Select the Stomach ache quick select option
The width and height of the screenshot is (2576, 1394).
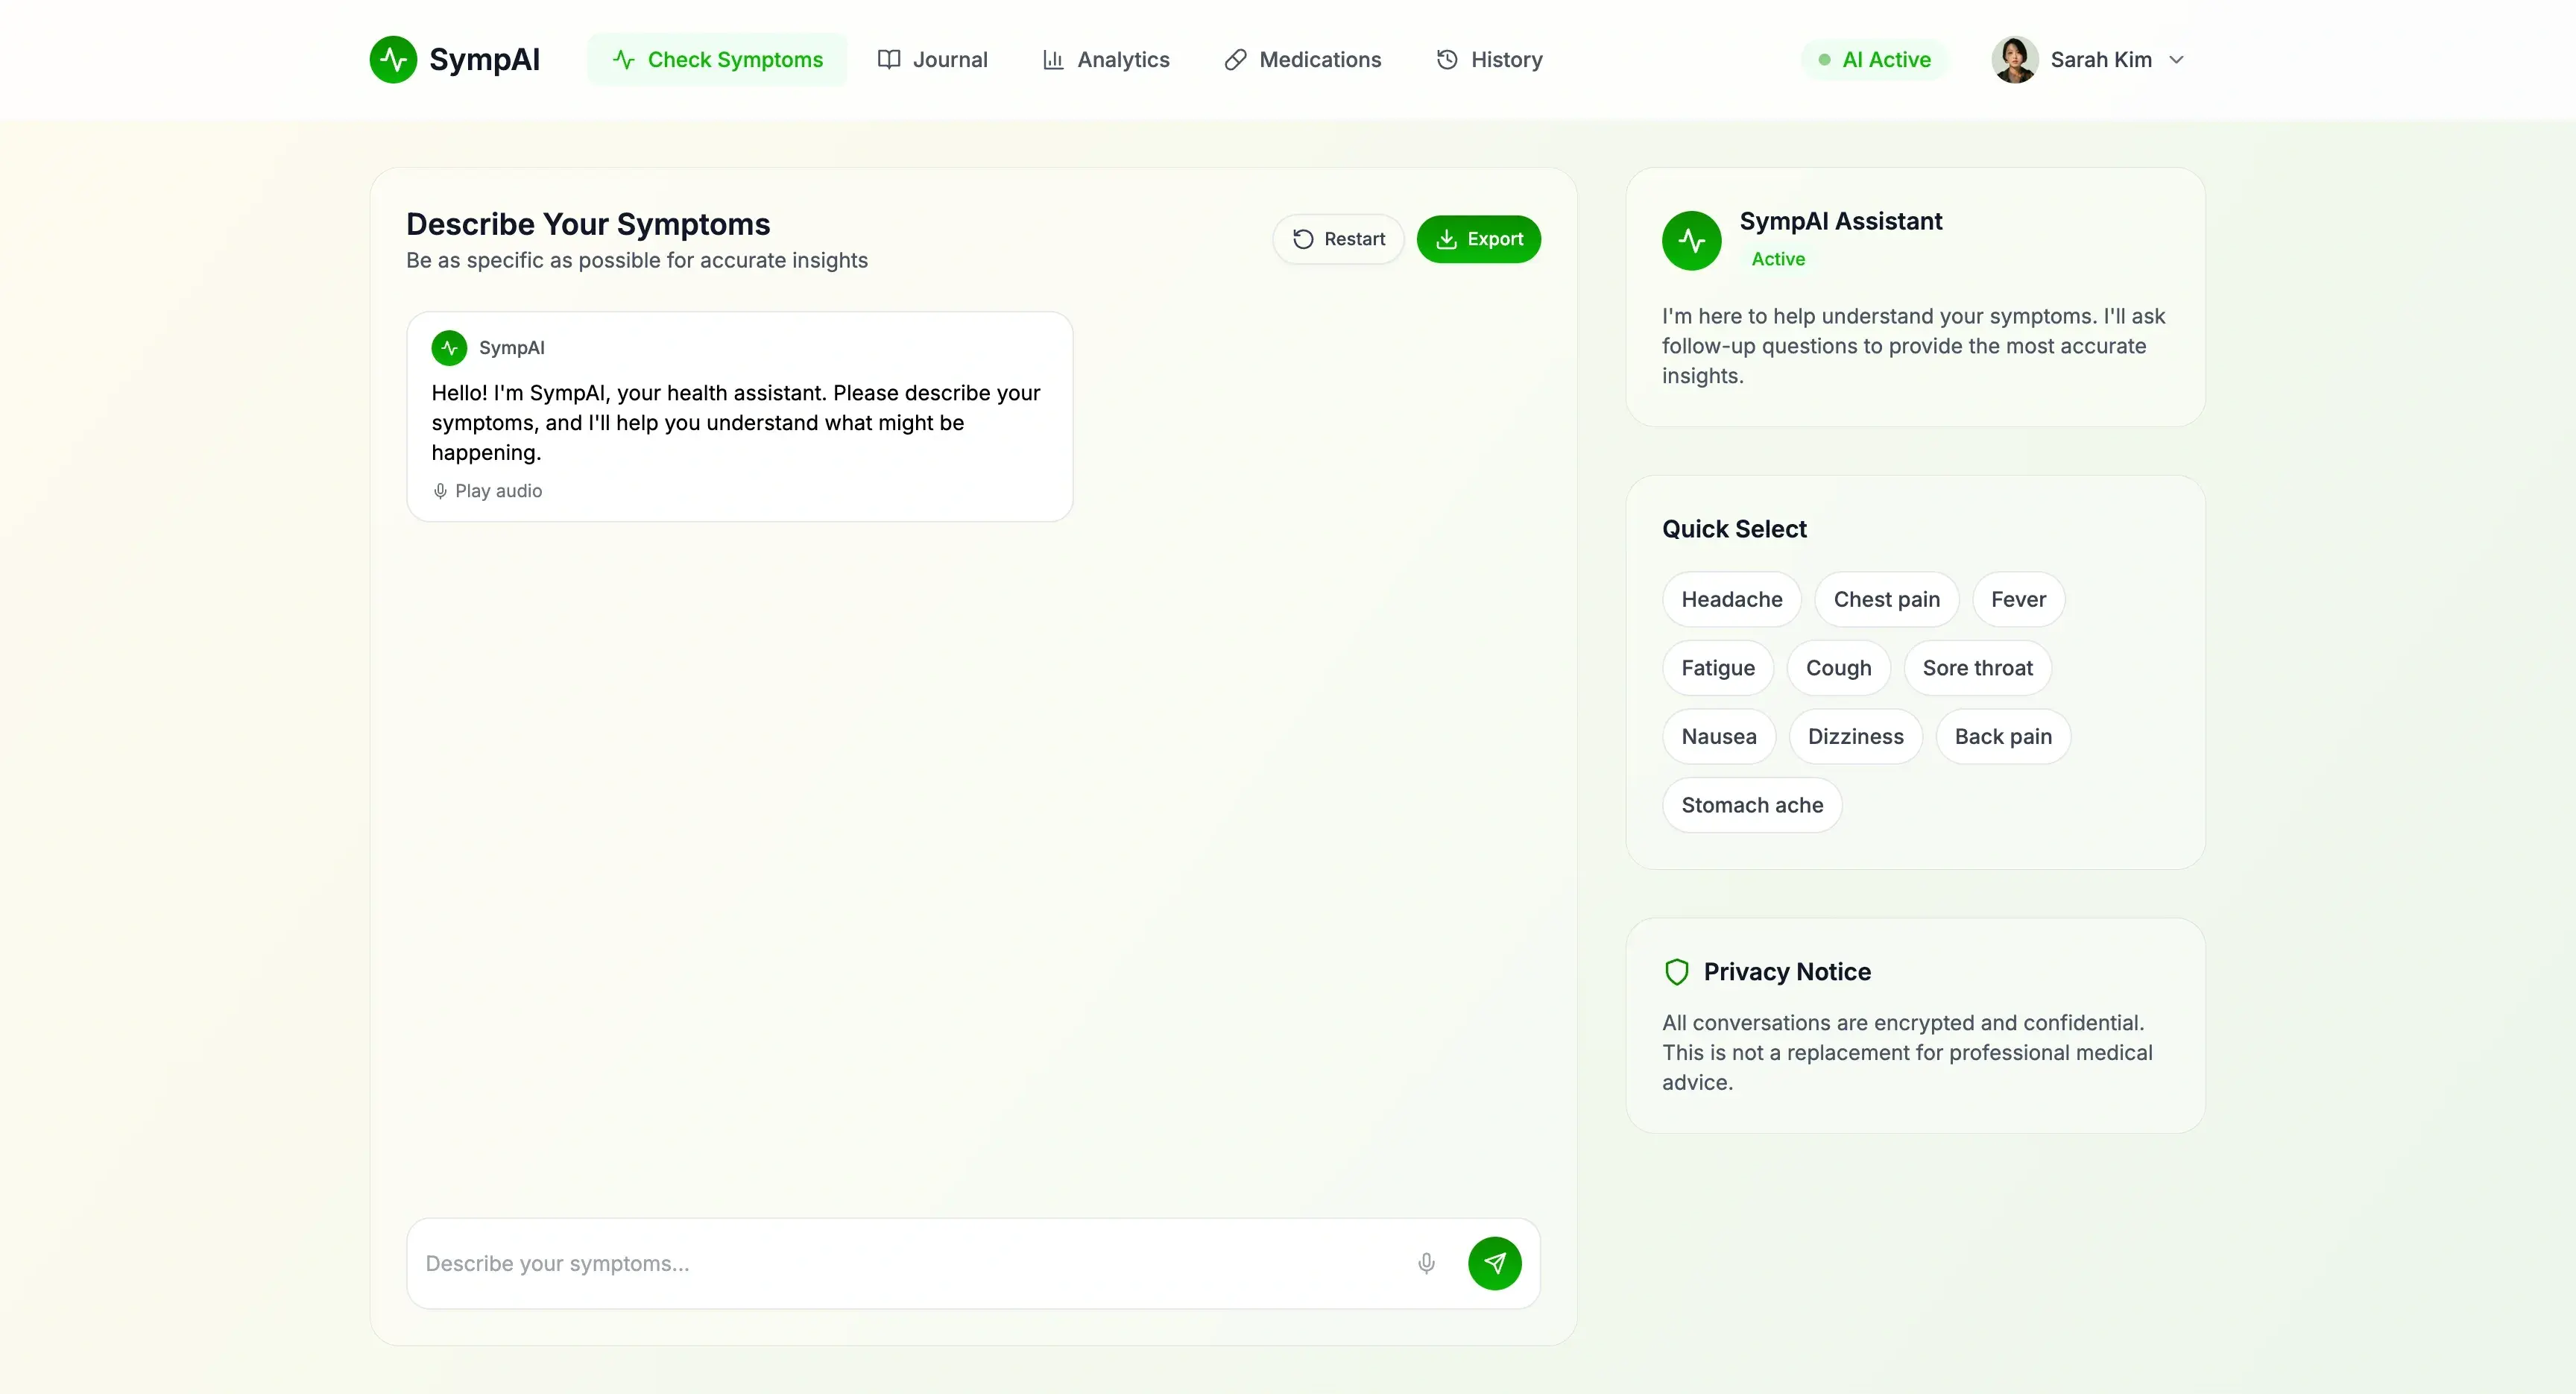point(1751,805)
